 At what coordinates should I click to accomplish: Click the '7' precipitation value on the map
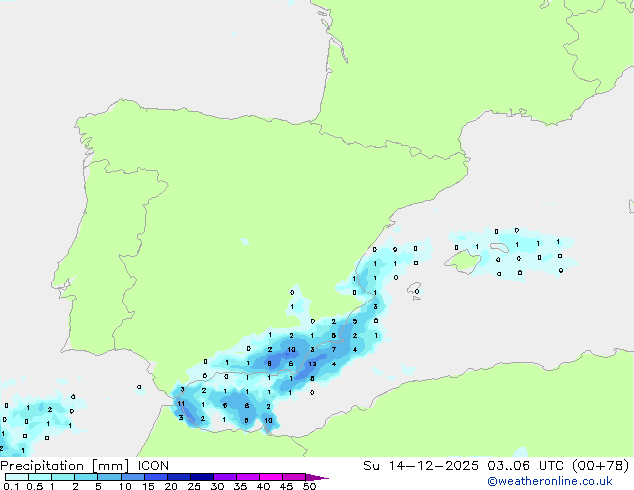coord(334,349)
